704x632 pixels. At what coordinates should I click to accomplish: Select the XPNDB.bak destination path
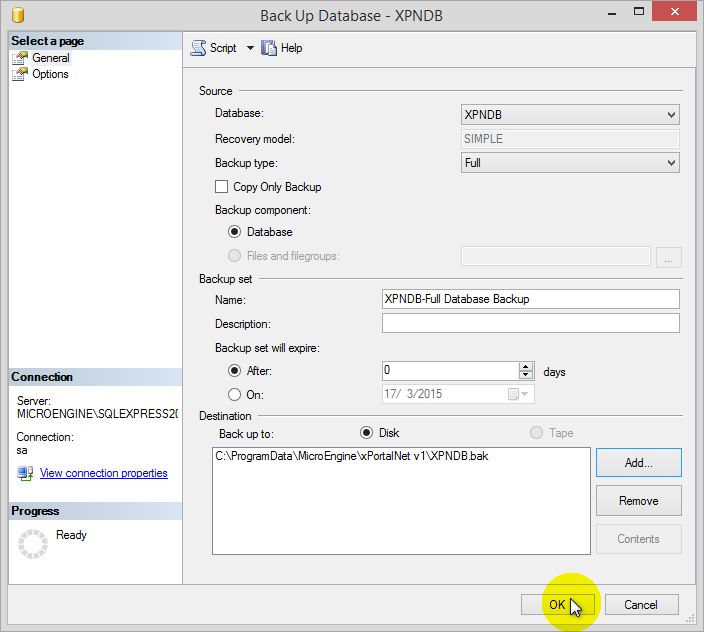point(351,457)
